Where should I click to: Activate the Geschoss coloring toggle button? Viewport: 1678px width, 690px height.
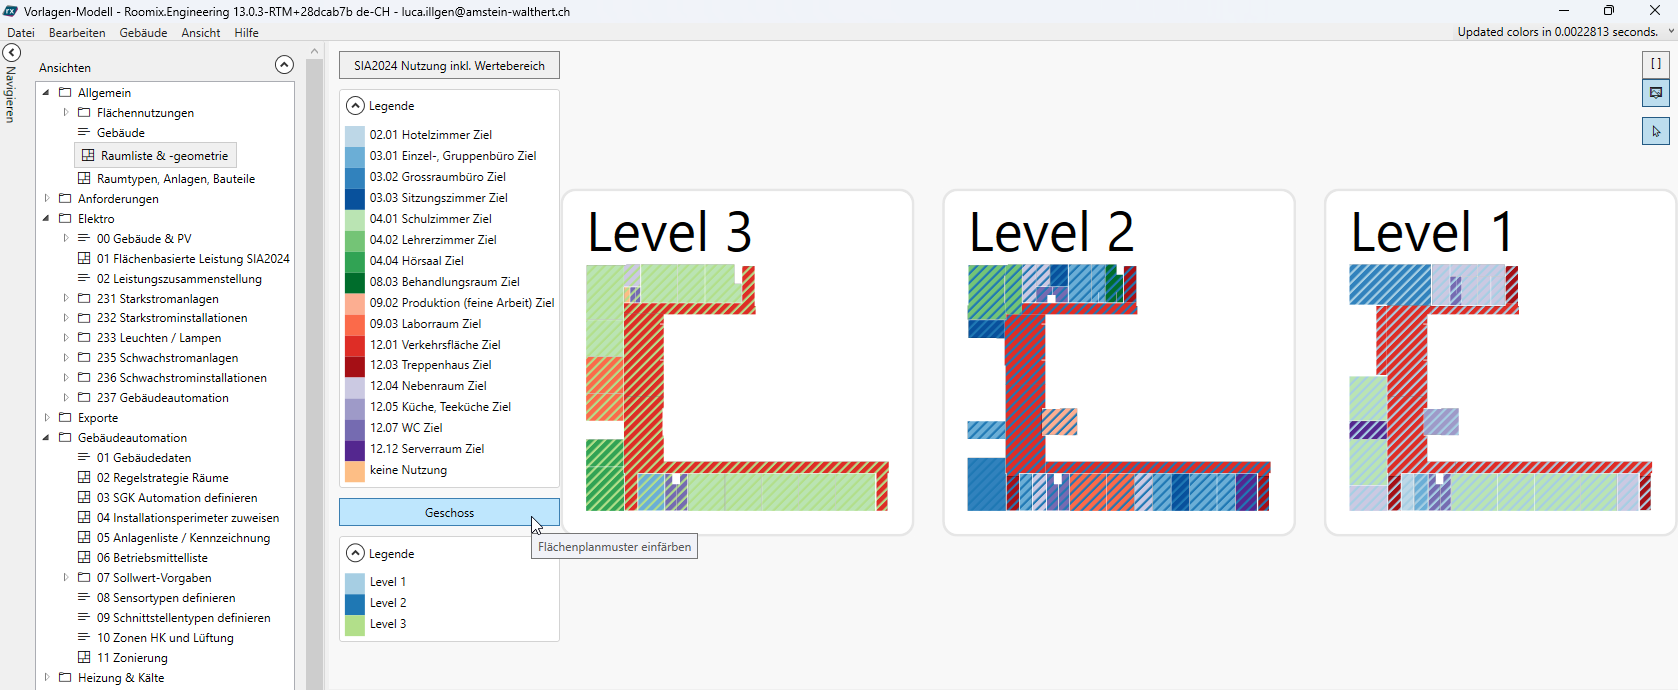tap(449, 512)
